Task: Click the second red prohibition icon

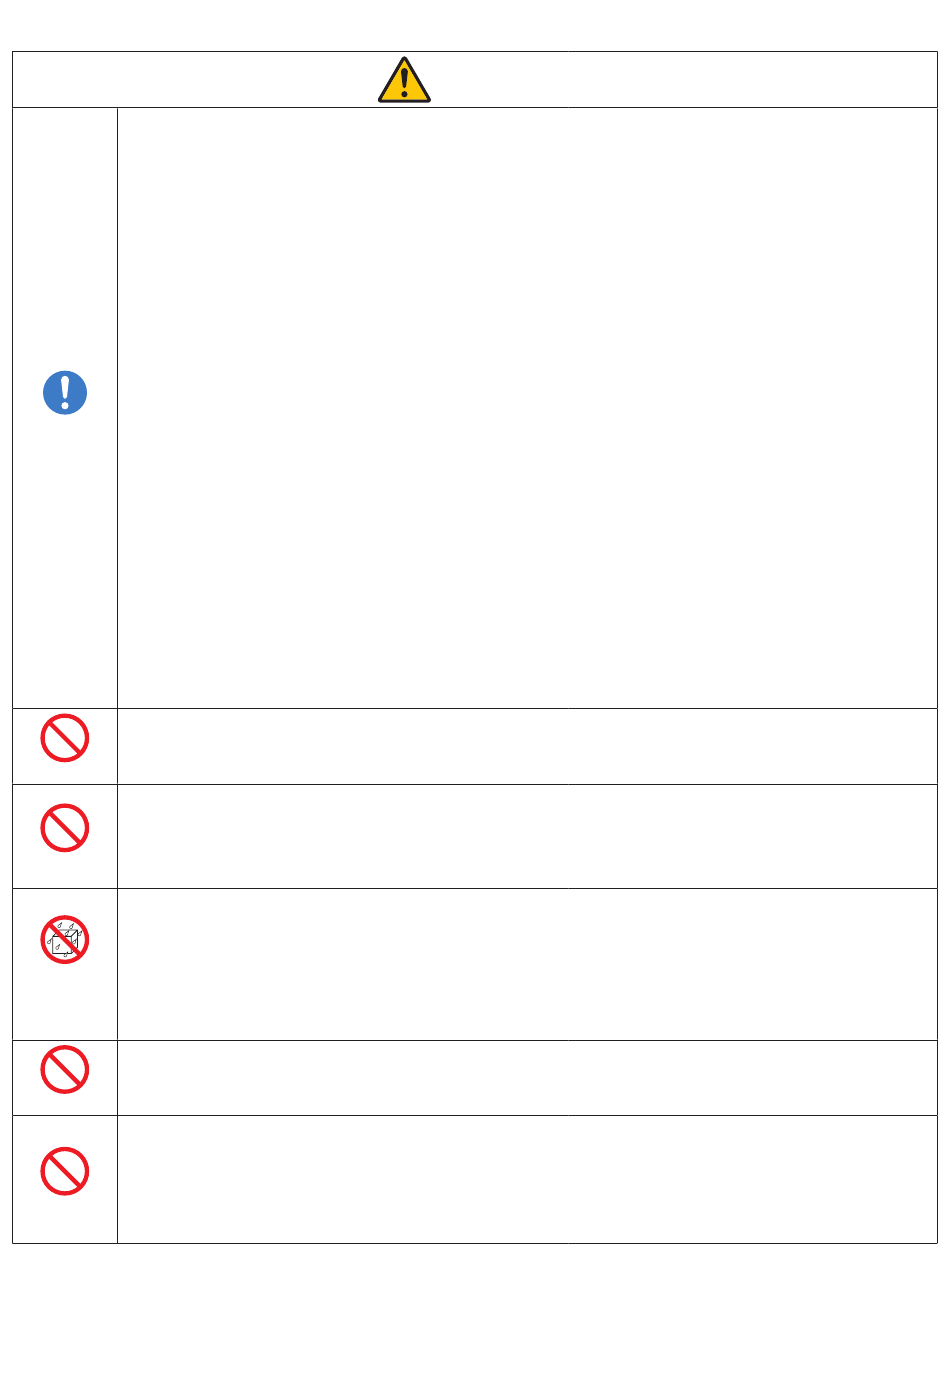Action: [65, 828]
